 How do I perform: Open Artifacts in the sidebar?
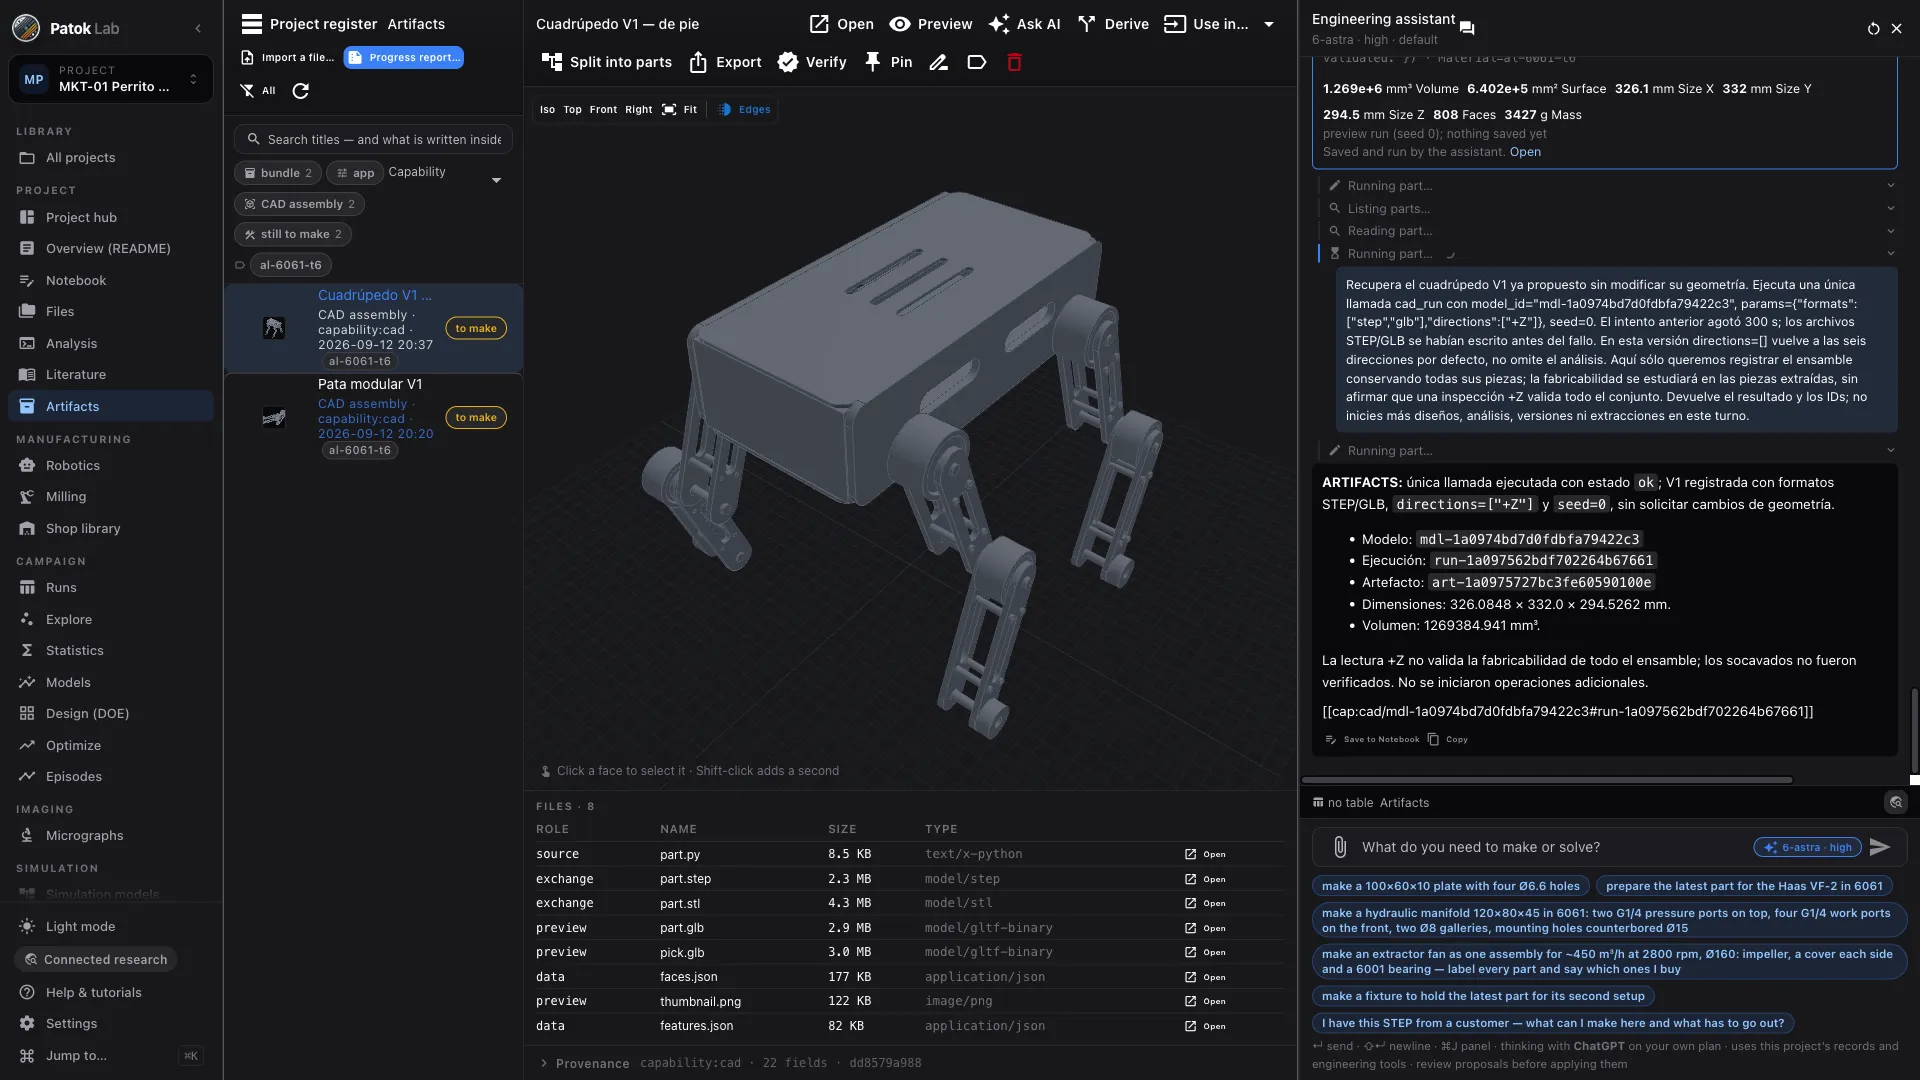[110, 406]
